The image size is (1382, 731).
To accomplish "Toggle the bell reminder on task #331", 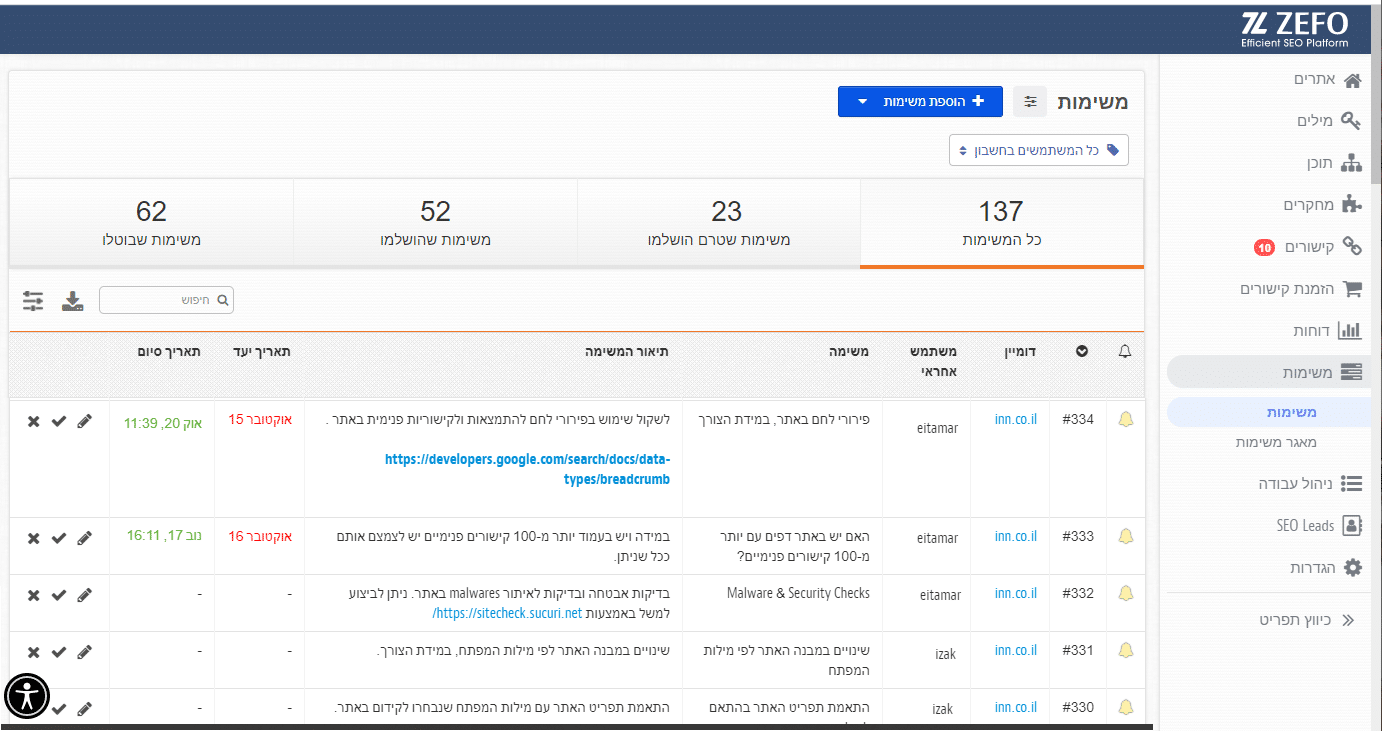I will tap(1126, 651).
